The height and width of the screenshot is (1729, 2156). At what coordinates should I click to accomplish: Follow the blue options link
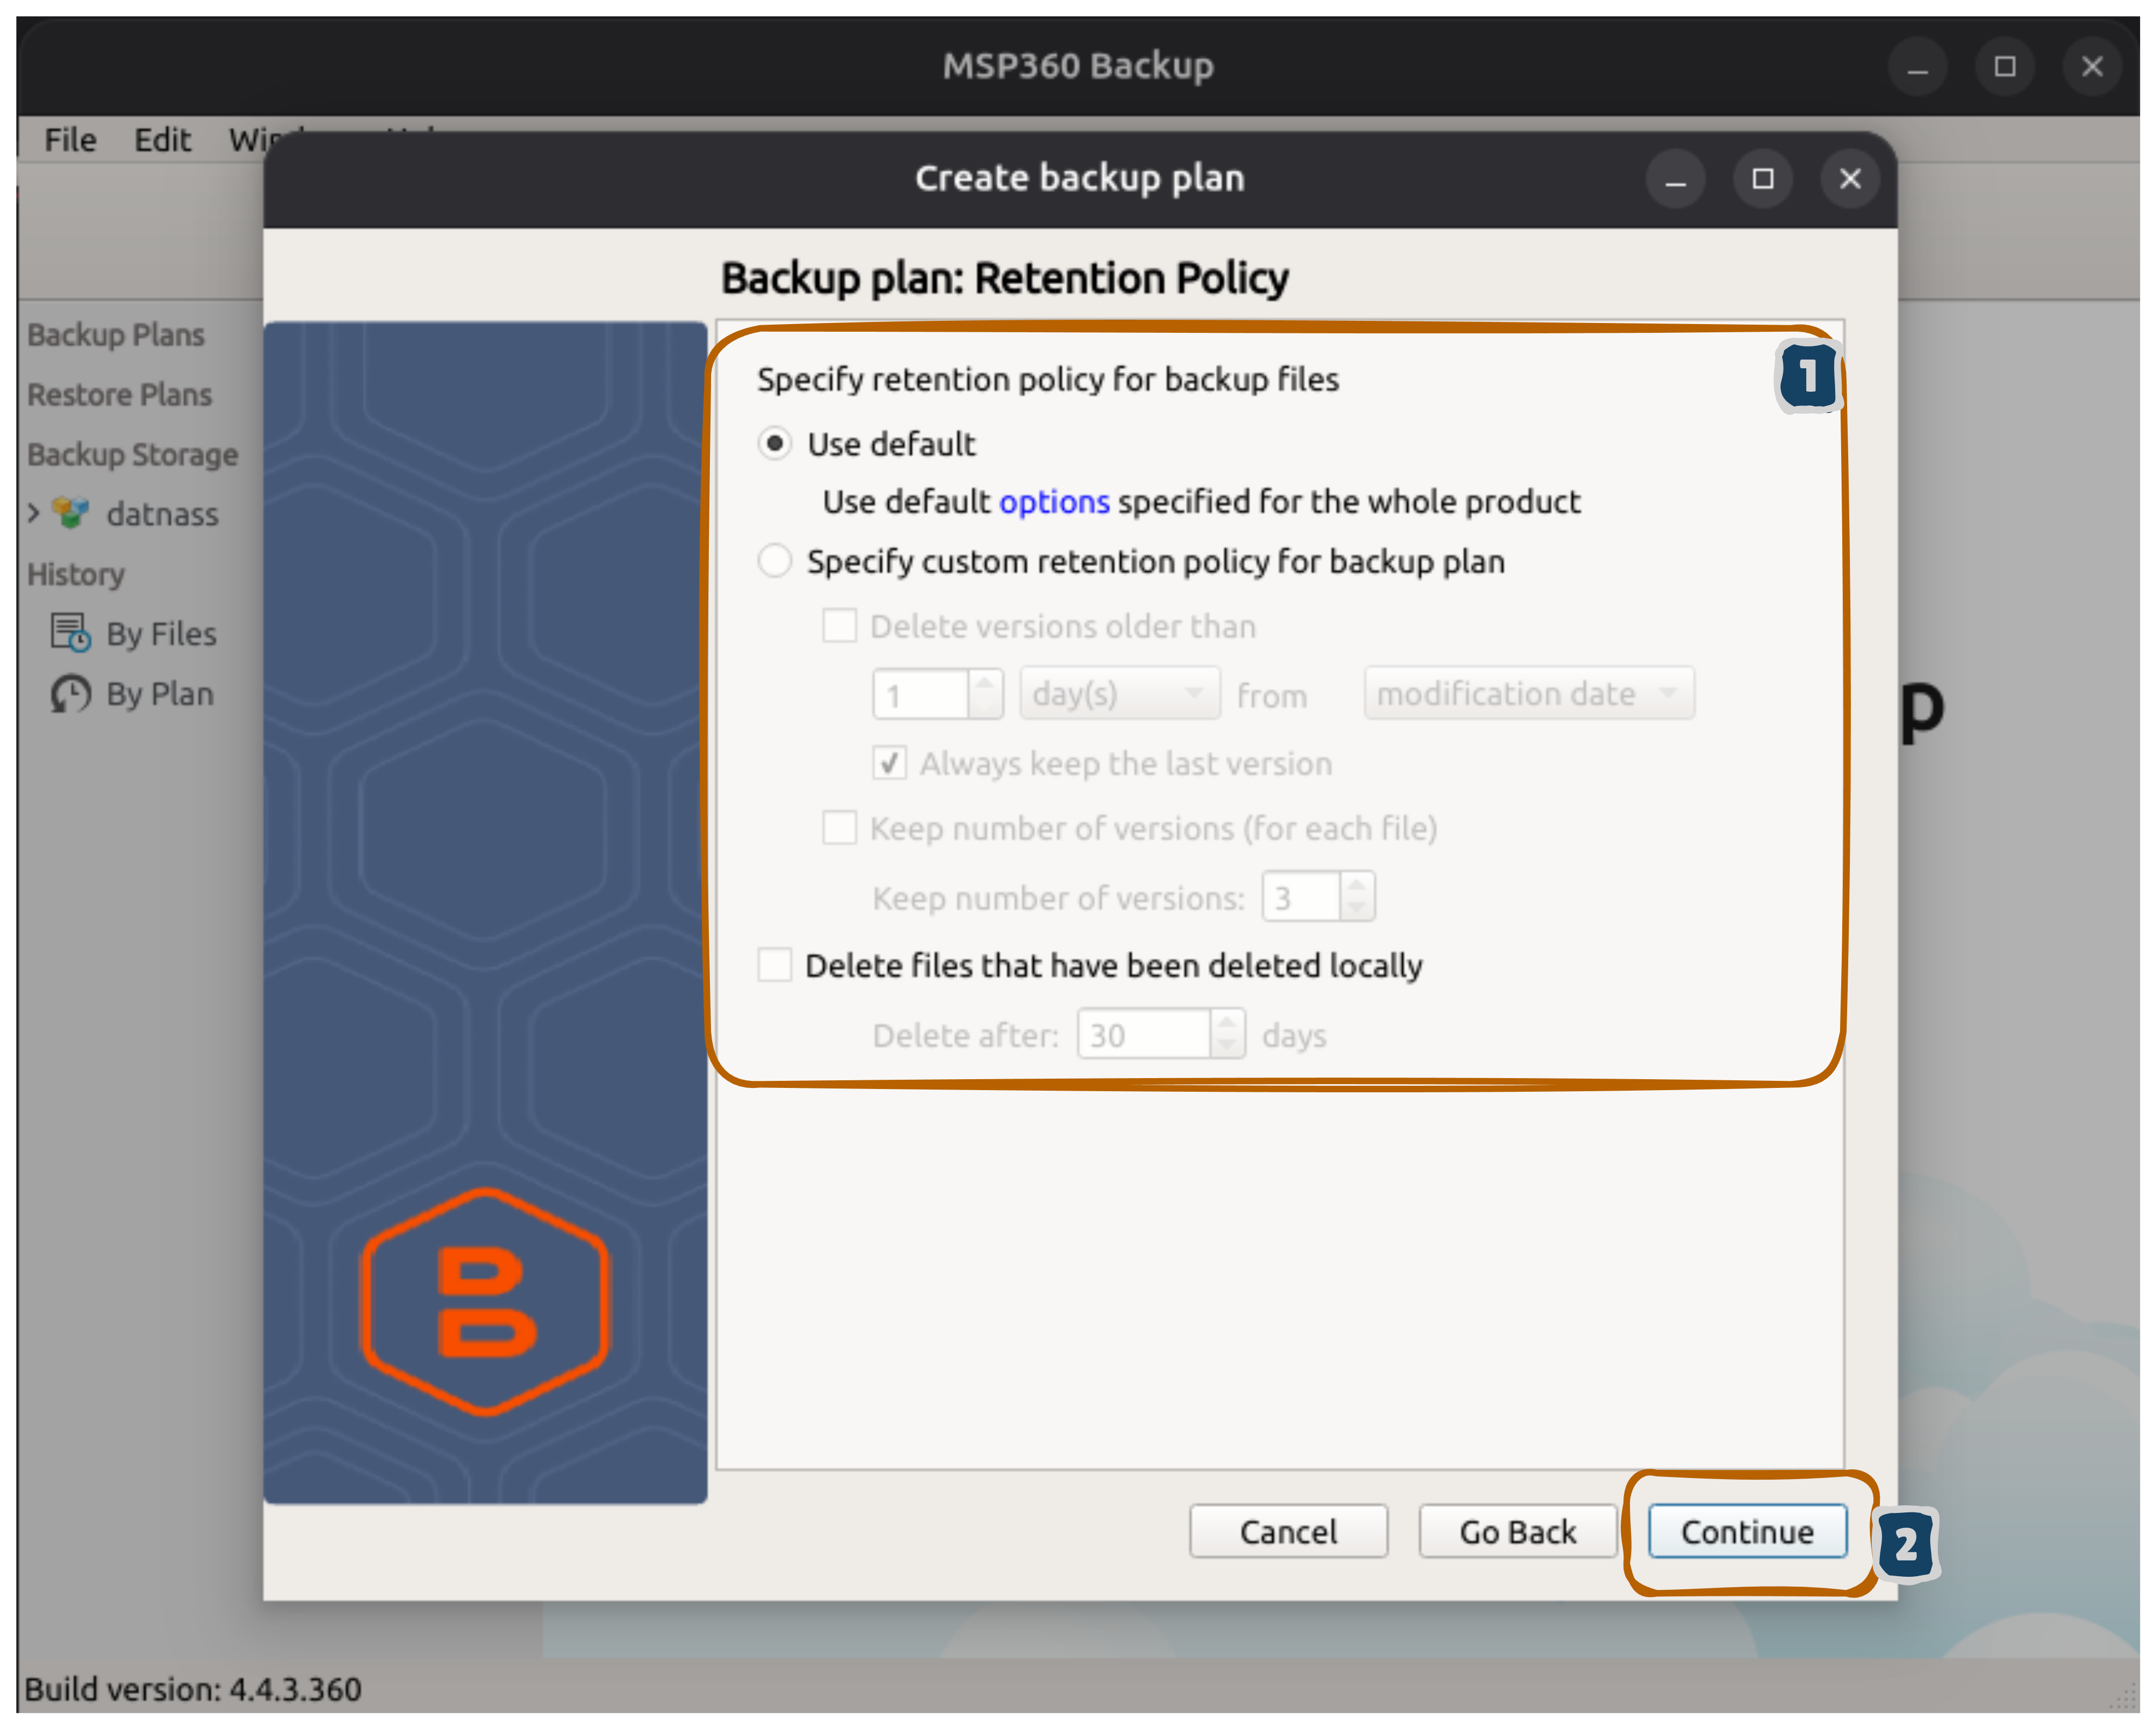click(1054, 501)
